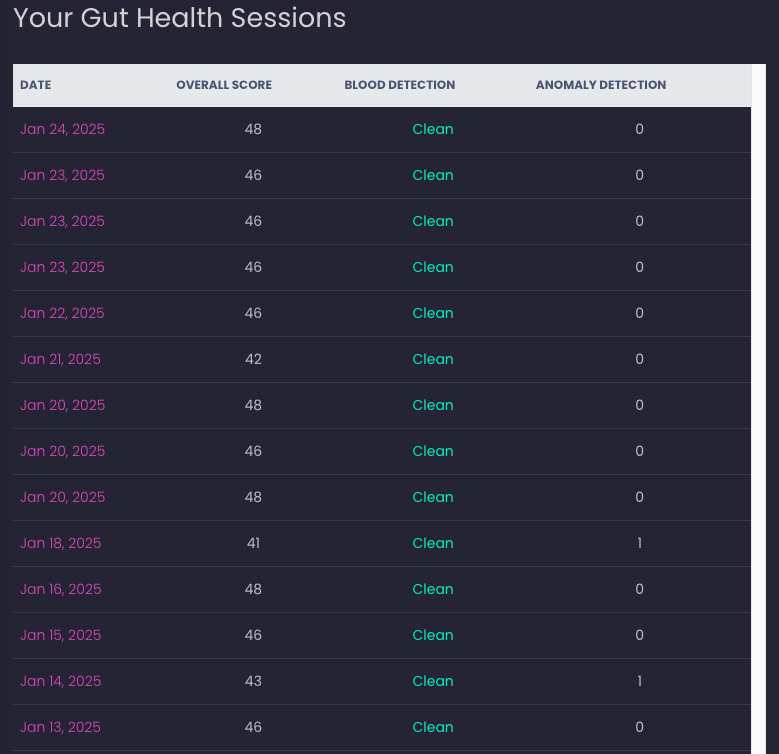The height and width of the screenshot is (754, 779).
Task: Click overall score 43 for Jan 14
Action: 253,681
